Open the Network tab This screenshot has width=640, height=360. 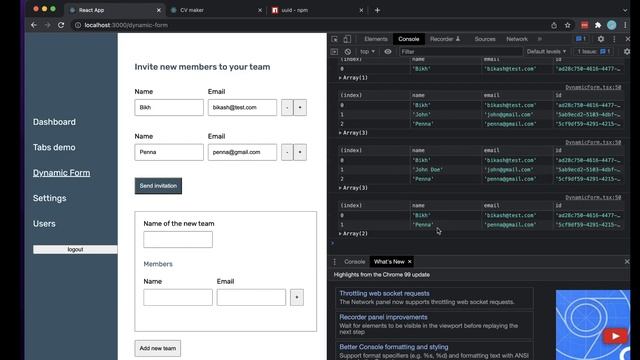[x=517, y=39]
